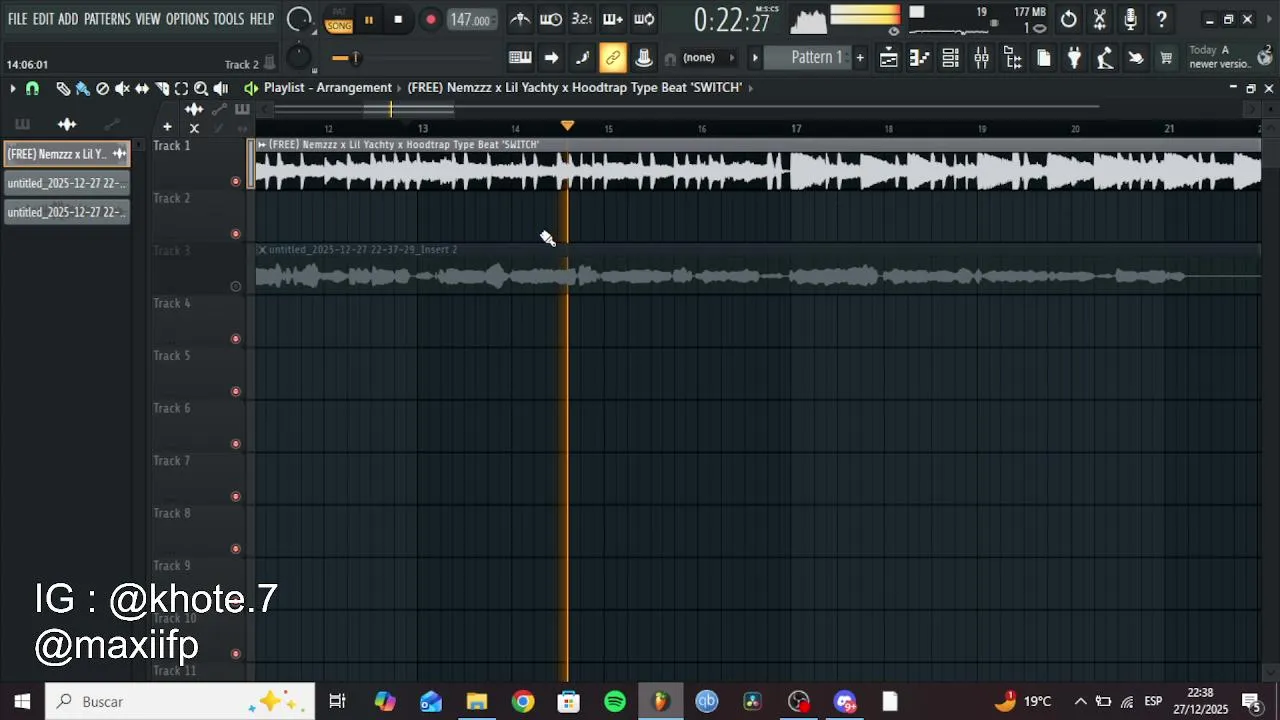
Task: Mute Track 2 with its red dot
Action: tap(236, 234)
